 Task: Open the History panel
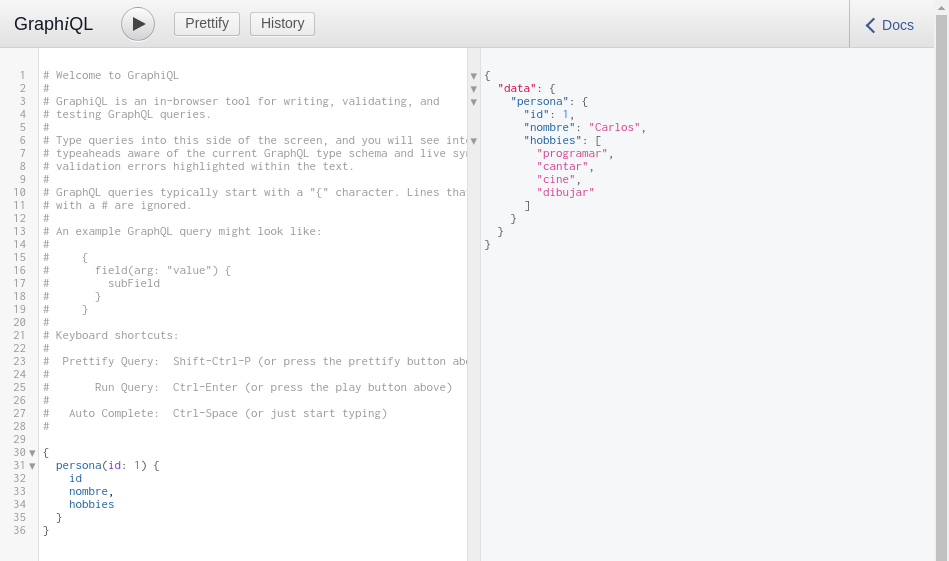point(282,24)
